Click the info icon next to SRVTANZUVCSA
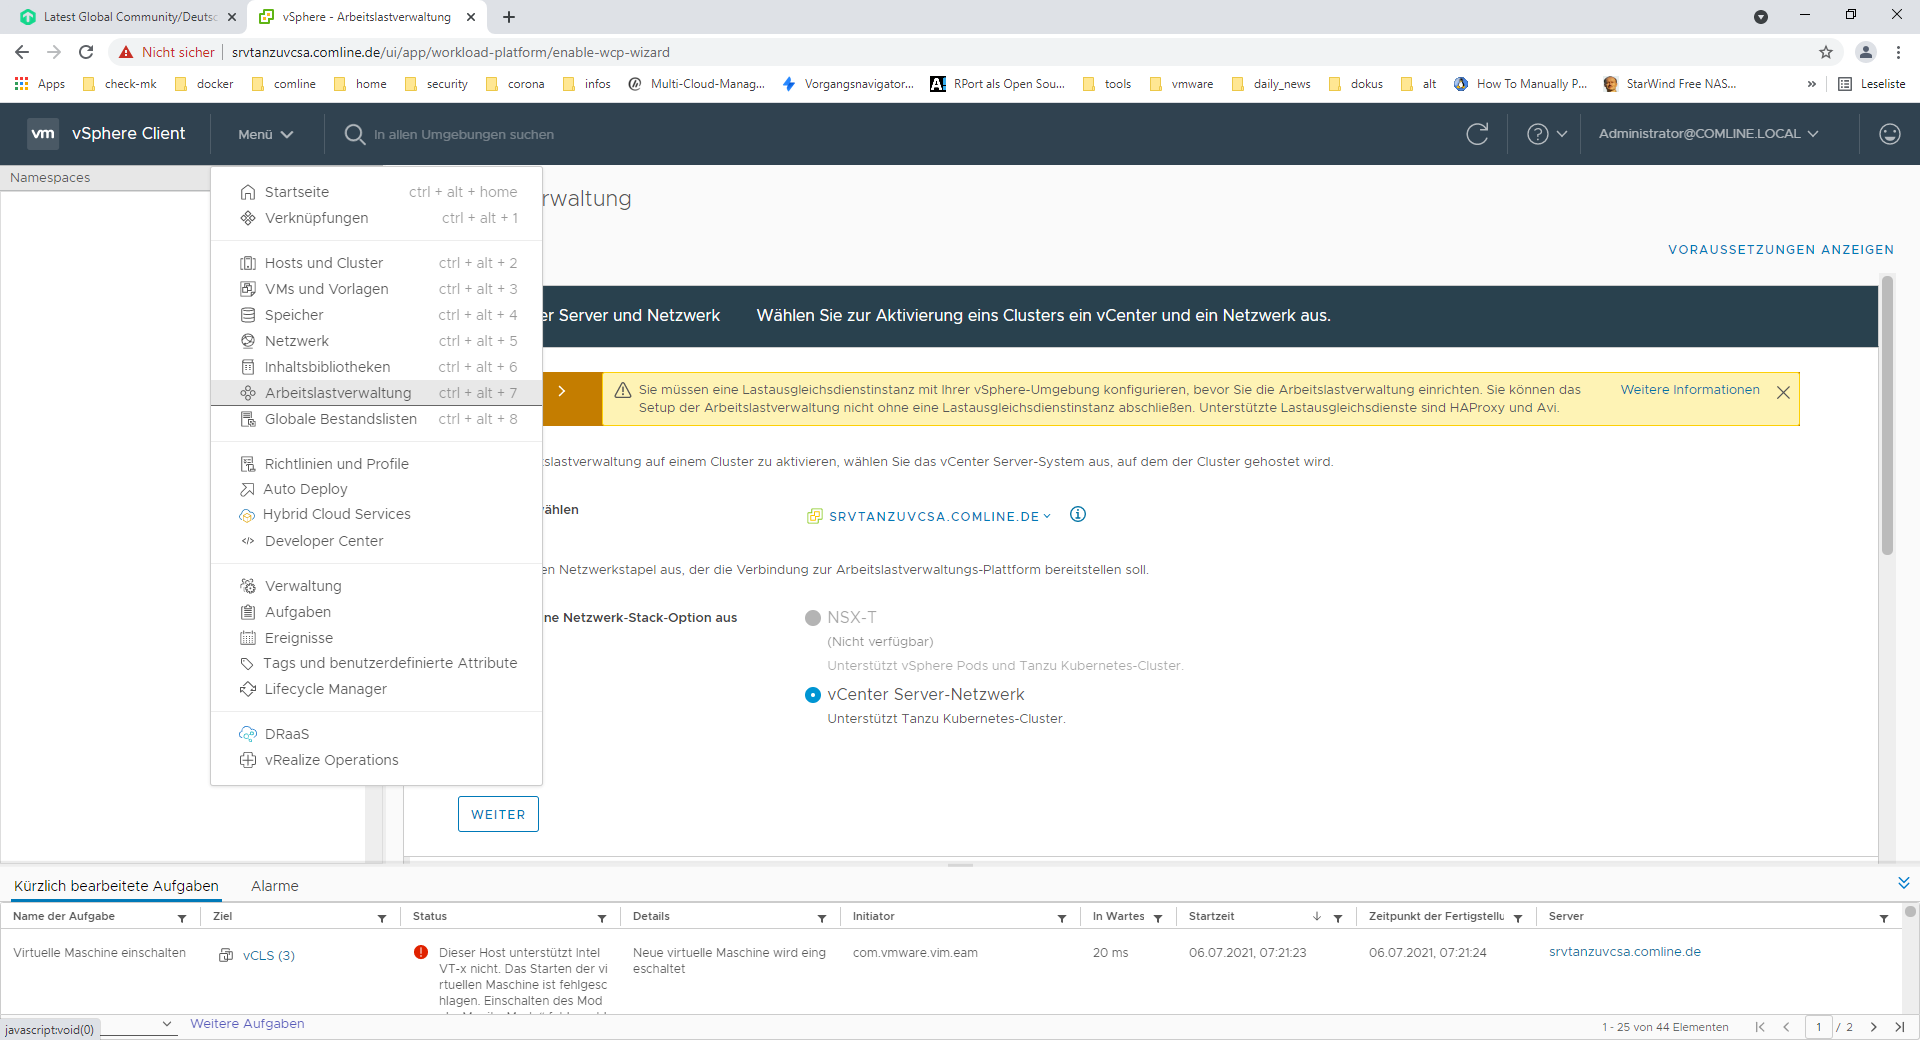This screenshot has height=1040, width=1920. point(1077,515)
